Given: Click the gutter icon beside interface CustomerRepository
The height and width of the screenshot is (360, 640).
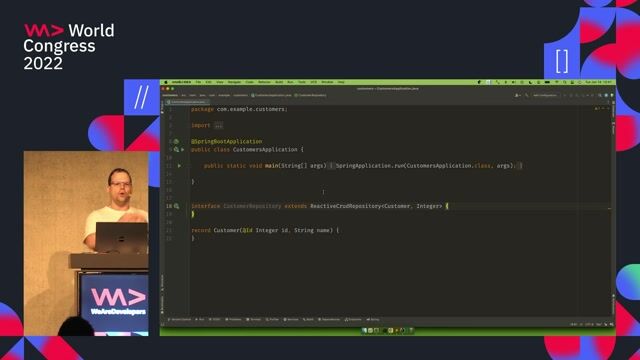Looking at the screenshot, I should coord(177,206).
